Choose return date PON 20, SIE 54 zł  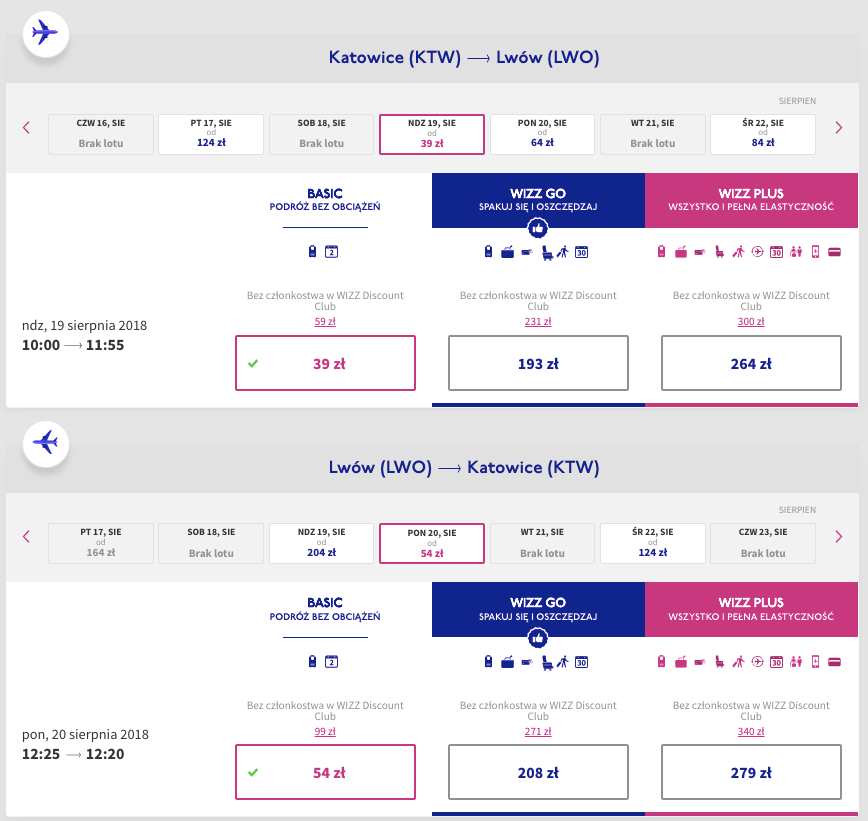click(432, 543)
